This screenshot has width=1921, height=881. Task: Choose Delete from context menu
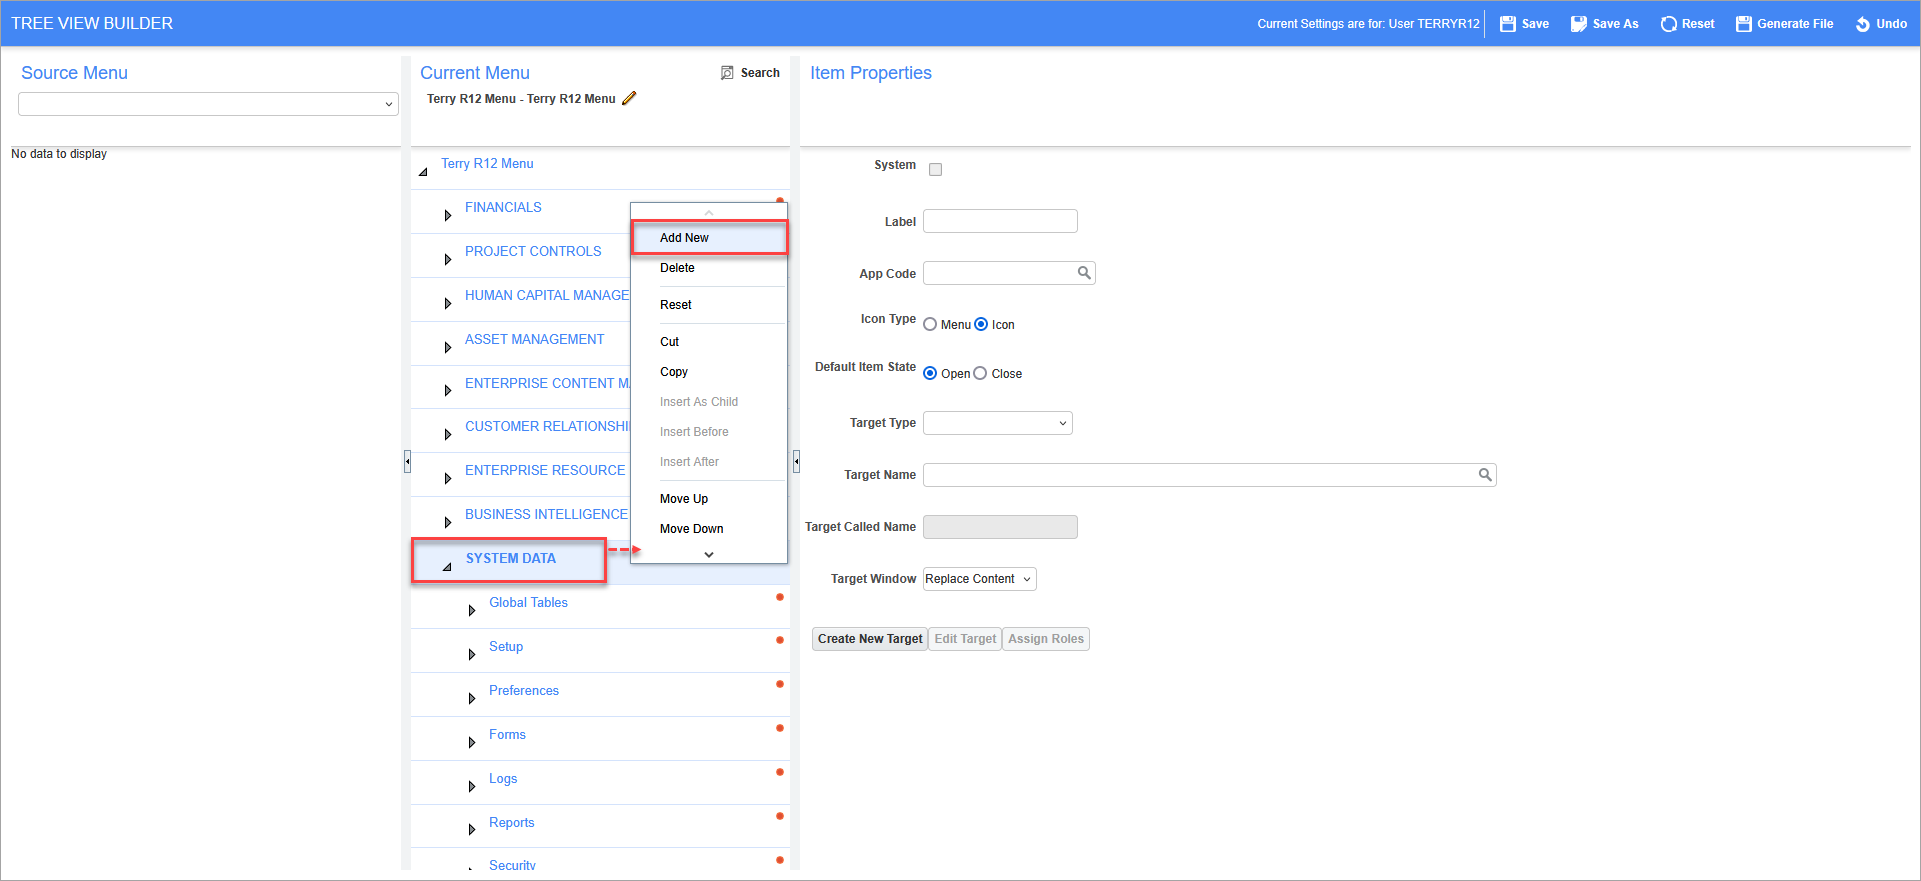[709, 268]
